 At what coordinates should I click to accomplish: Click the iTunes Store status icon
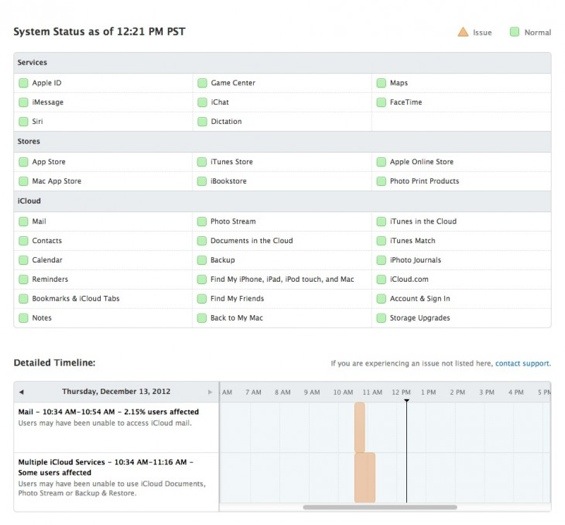pyautogui.click(x=202, y=162)
